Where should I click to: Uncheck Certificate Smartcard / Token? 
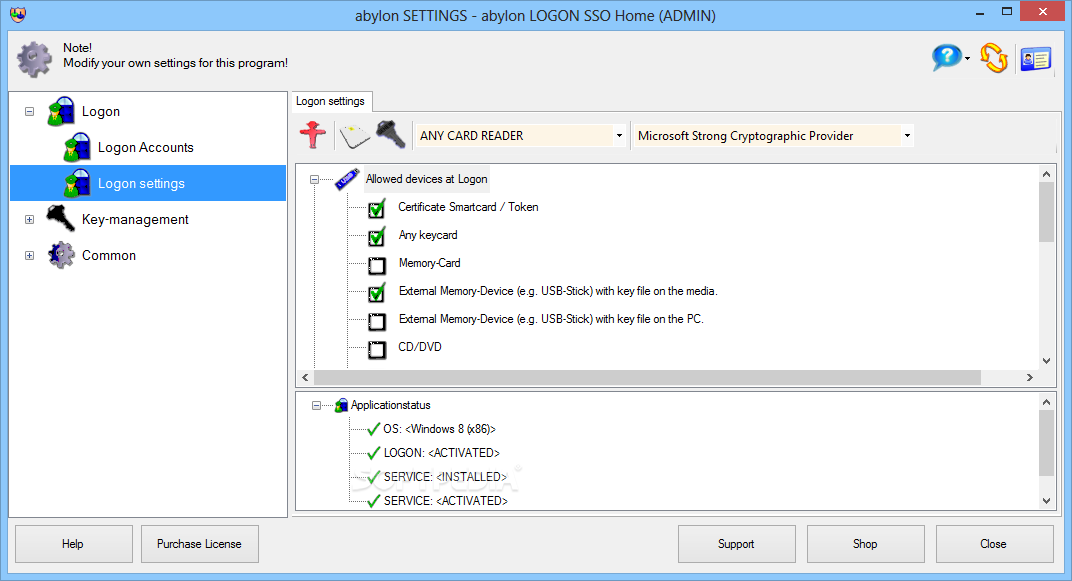tap(377, 208)
